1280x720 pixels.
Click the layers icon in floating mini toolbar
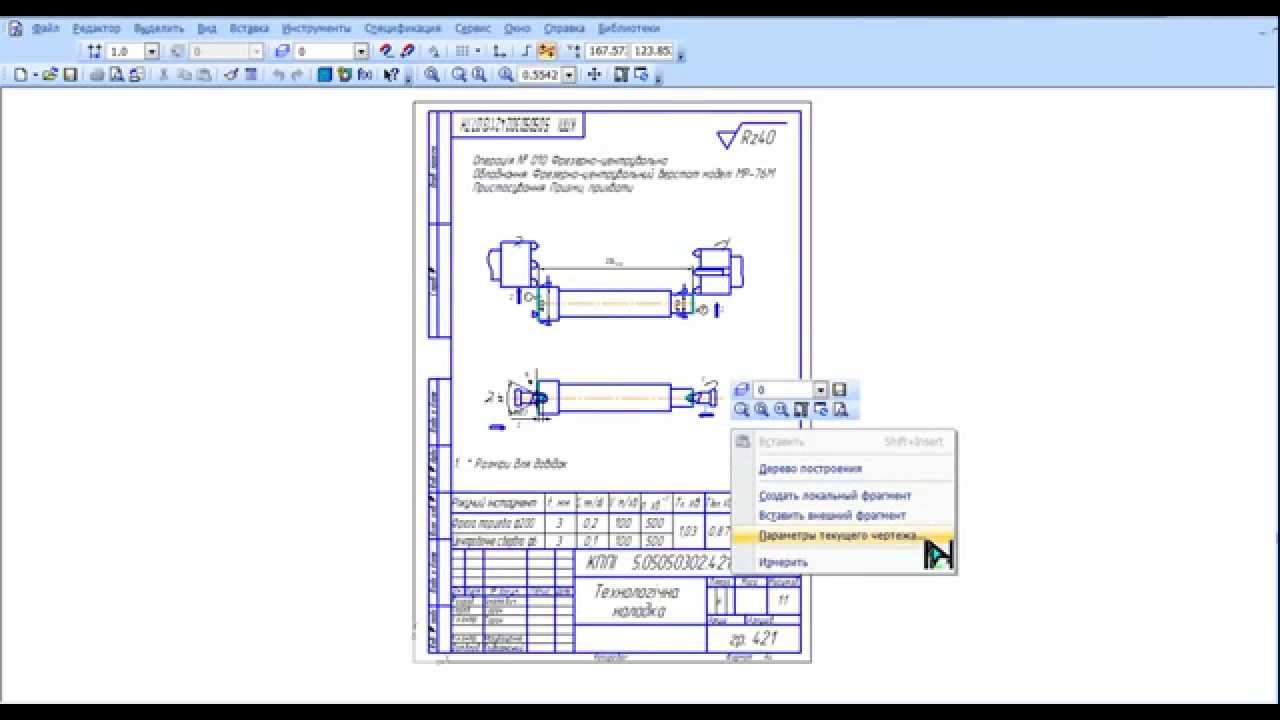pyautogui.click(x=741, y=390)
